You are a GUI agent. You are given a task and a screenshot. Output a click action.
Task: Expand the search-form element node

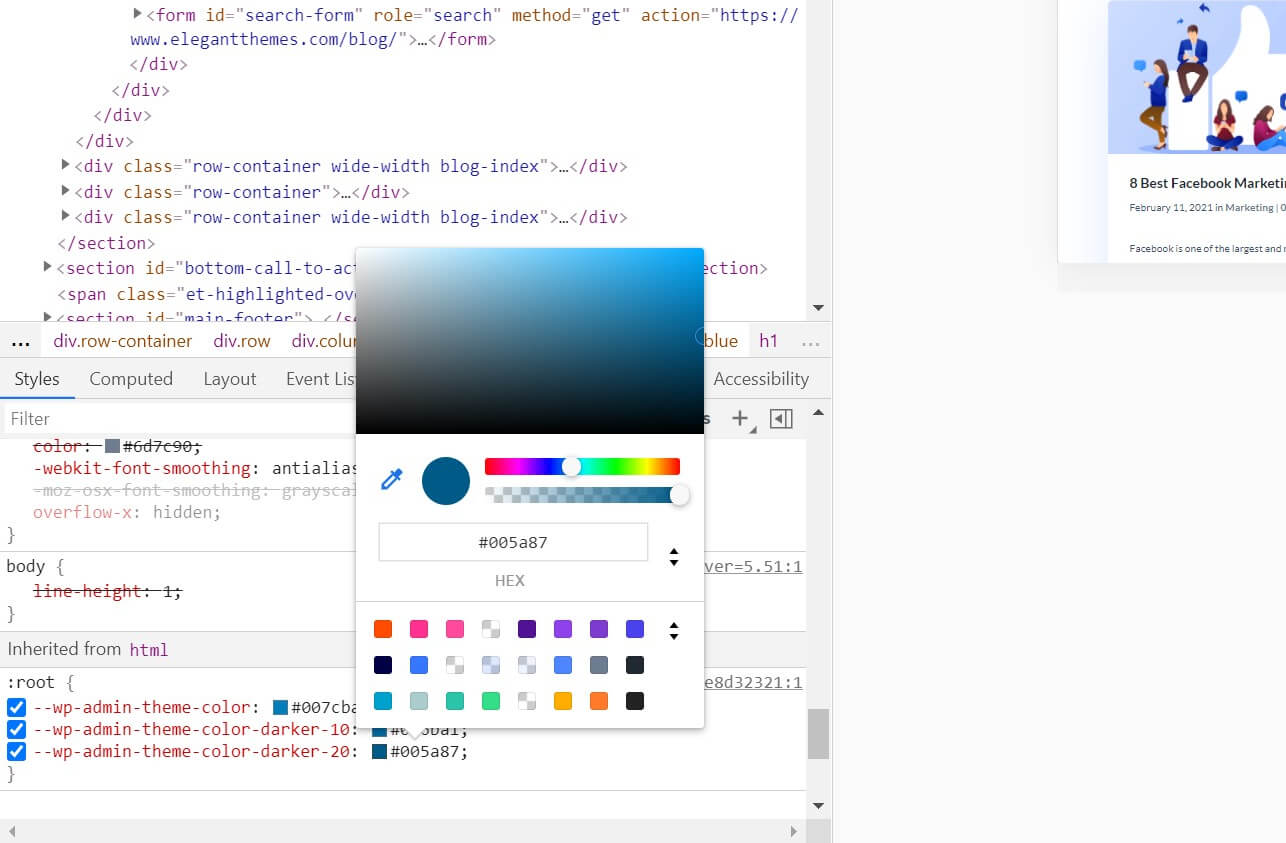(x=137, y=15)
